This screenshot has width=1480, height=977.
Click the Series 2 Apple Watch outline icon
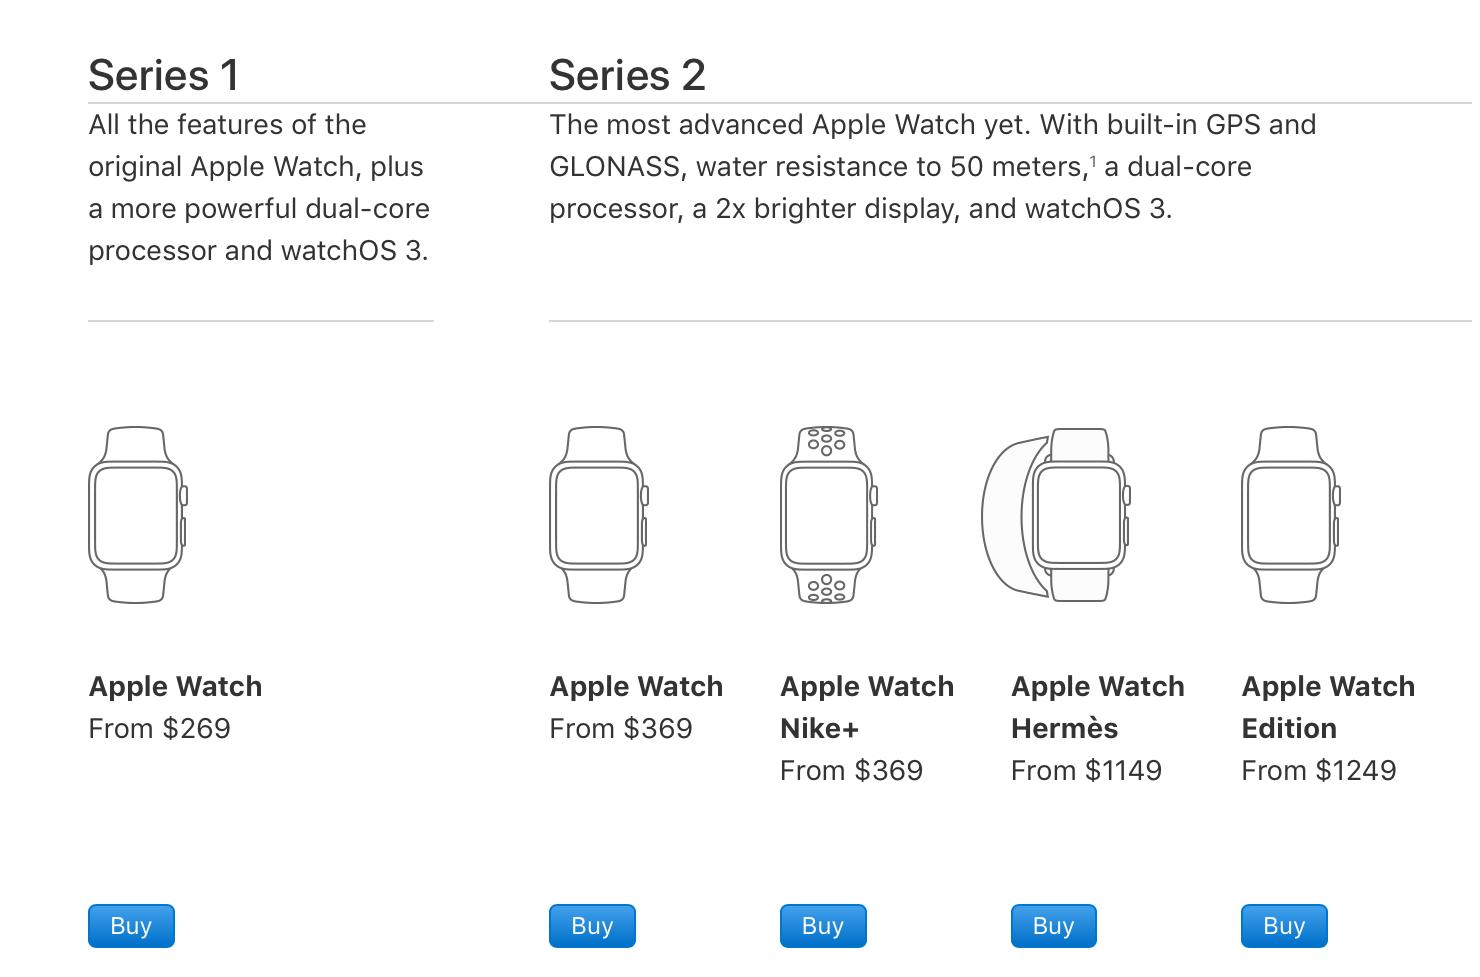tap(598, 515)
